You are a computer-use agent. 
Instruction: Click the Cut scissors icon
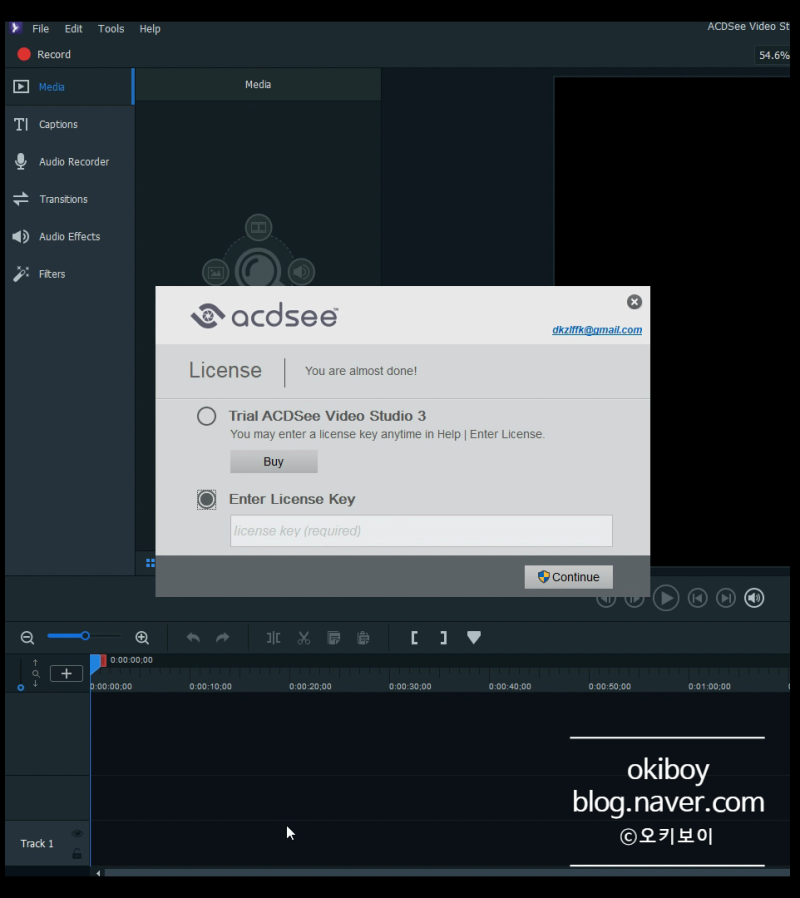(x=304, y=637)
